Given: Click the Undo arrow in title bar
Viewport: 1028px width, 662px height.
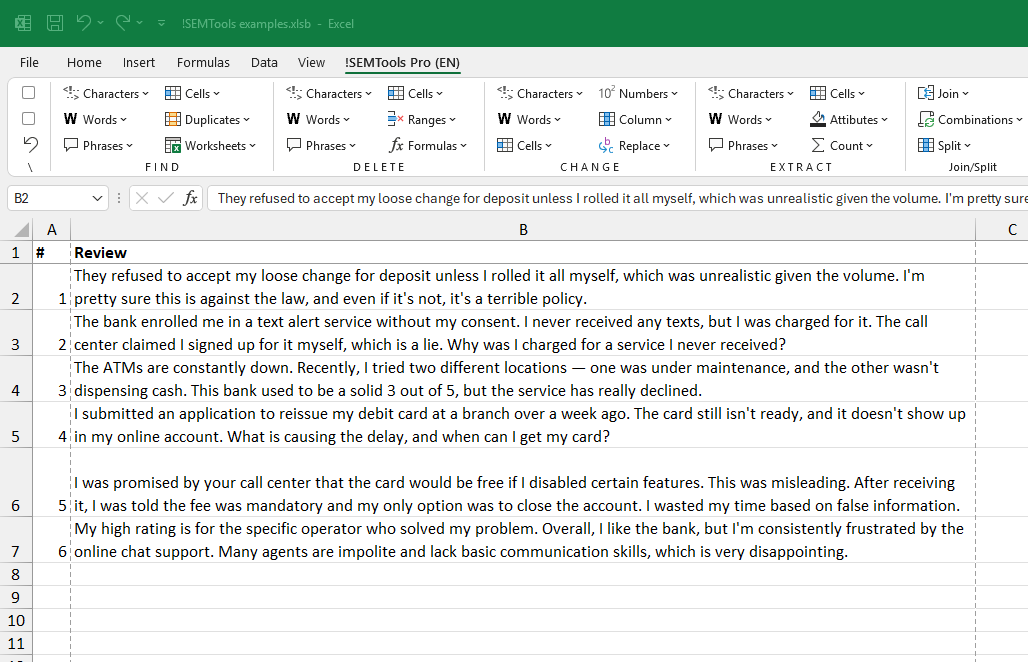Looking at the screenshot, I should click(x=84, y=23).
